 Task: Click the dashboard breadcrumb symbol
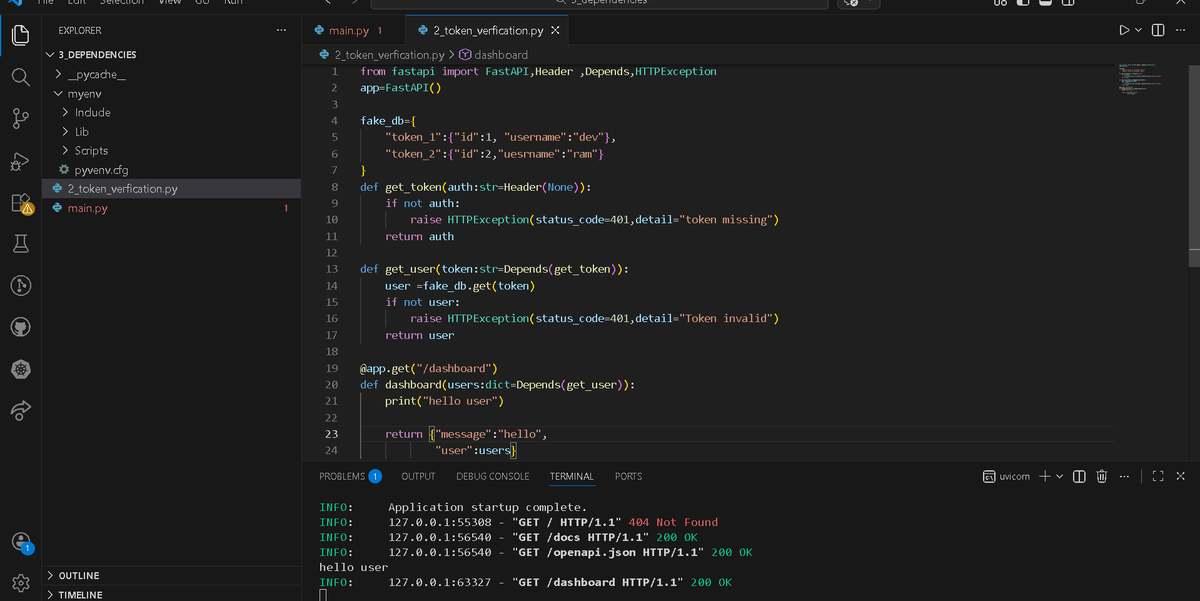(x=493, y=54)
